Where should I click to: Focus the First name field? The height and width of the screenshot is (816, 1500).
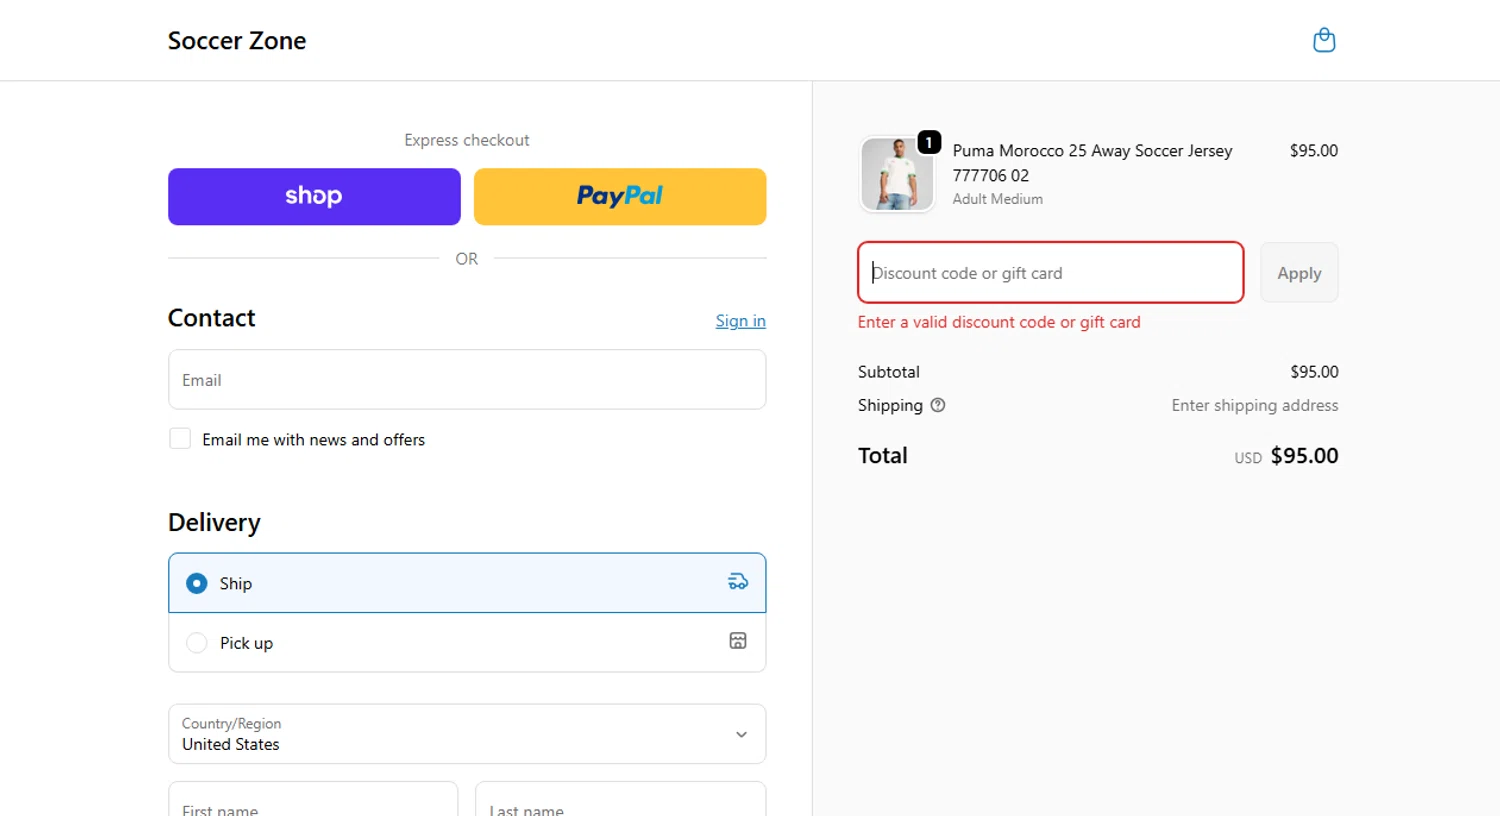coord(313,799)
